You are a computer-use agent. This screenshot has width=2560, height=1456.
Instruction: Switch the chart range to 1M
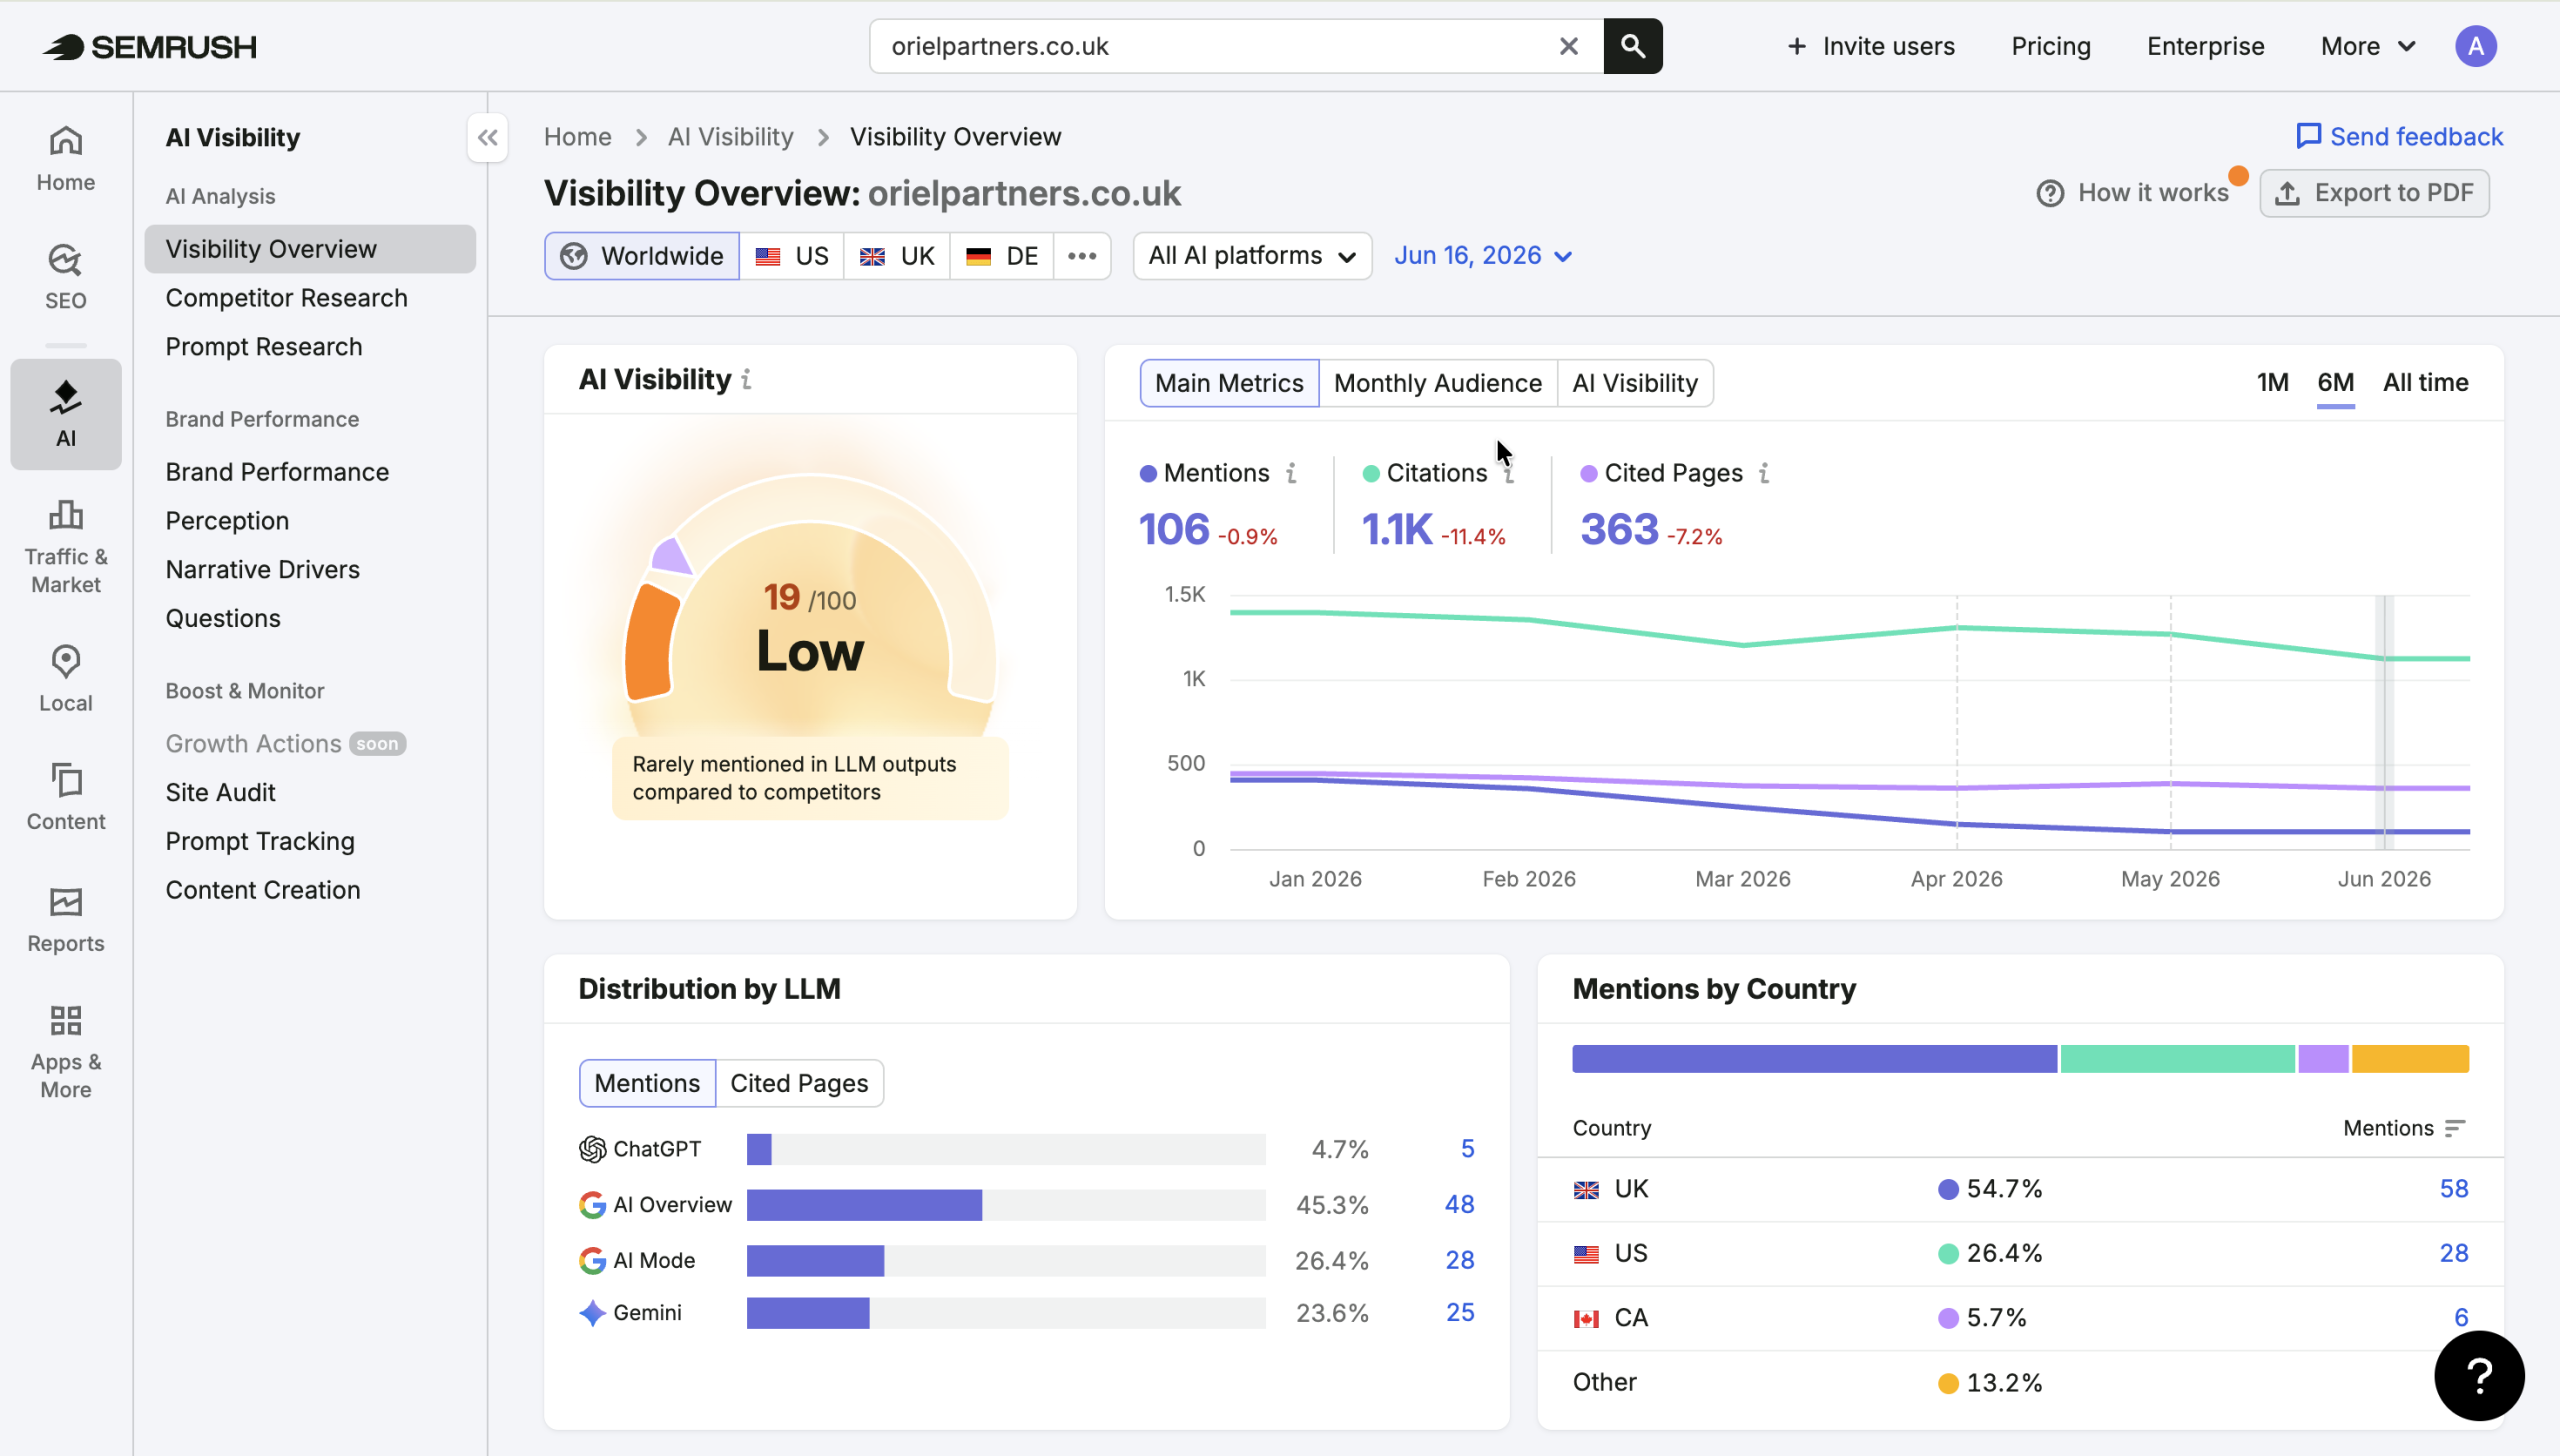[x=2272, y=382]
